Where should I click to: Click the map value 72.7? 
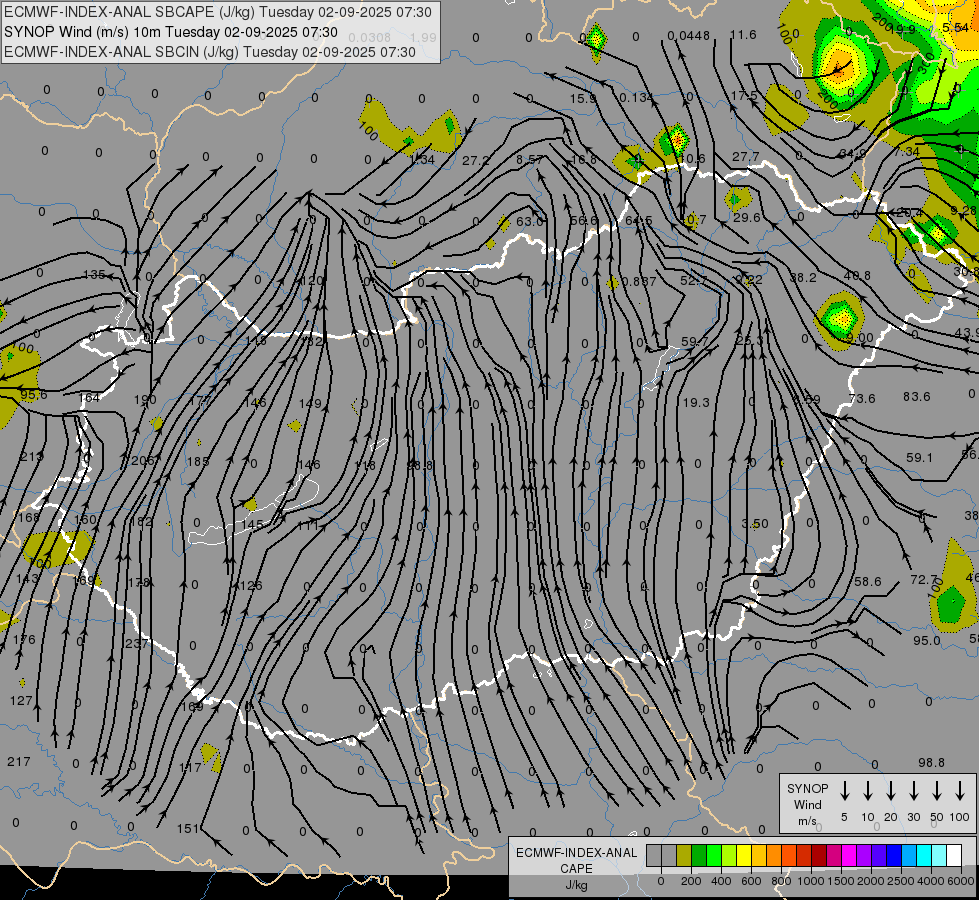923,580
